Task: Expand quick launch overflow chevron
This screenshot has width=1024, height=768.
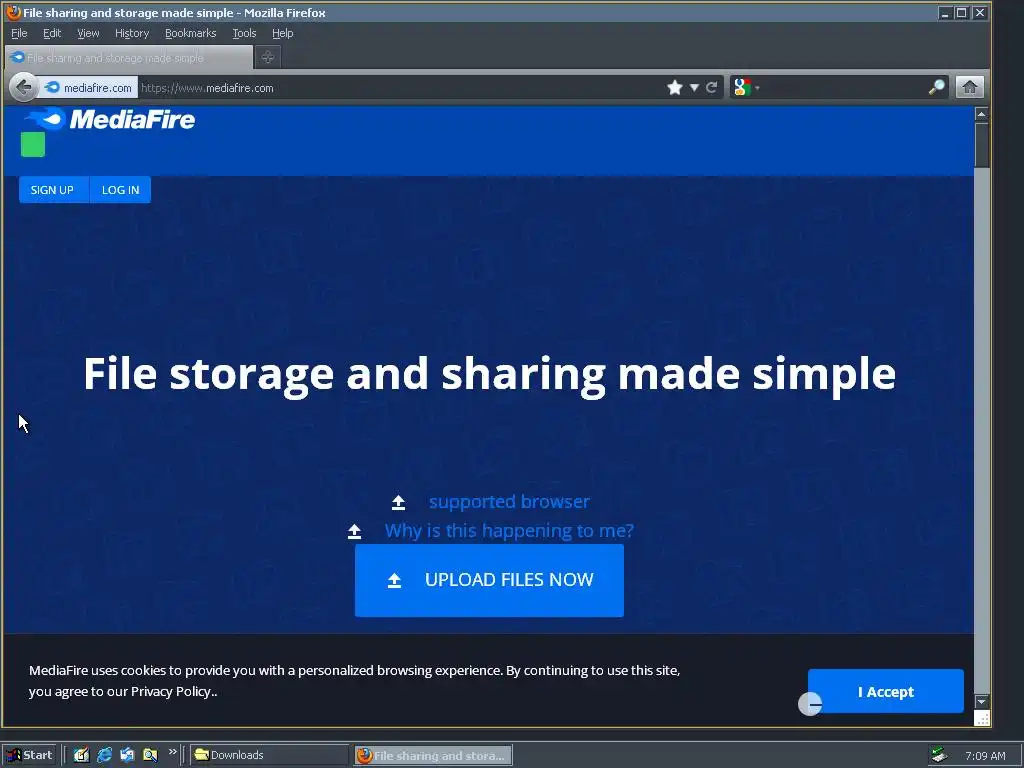Action: tap(172, 752)
